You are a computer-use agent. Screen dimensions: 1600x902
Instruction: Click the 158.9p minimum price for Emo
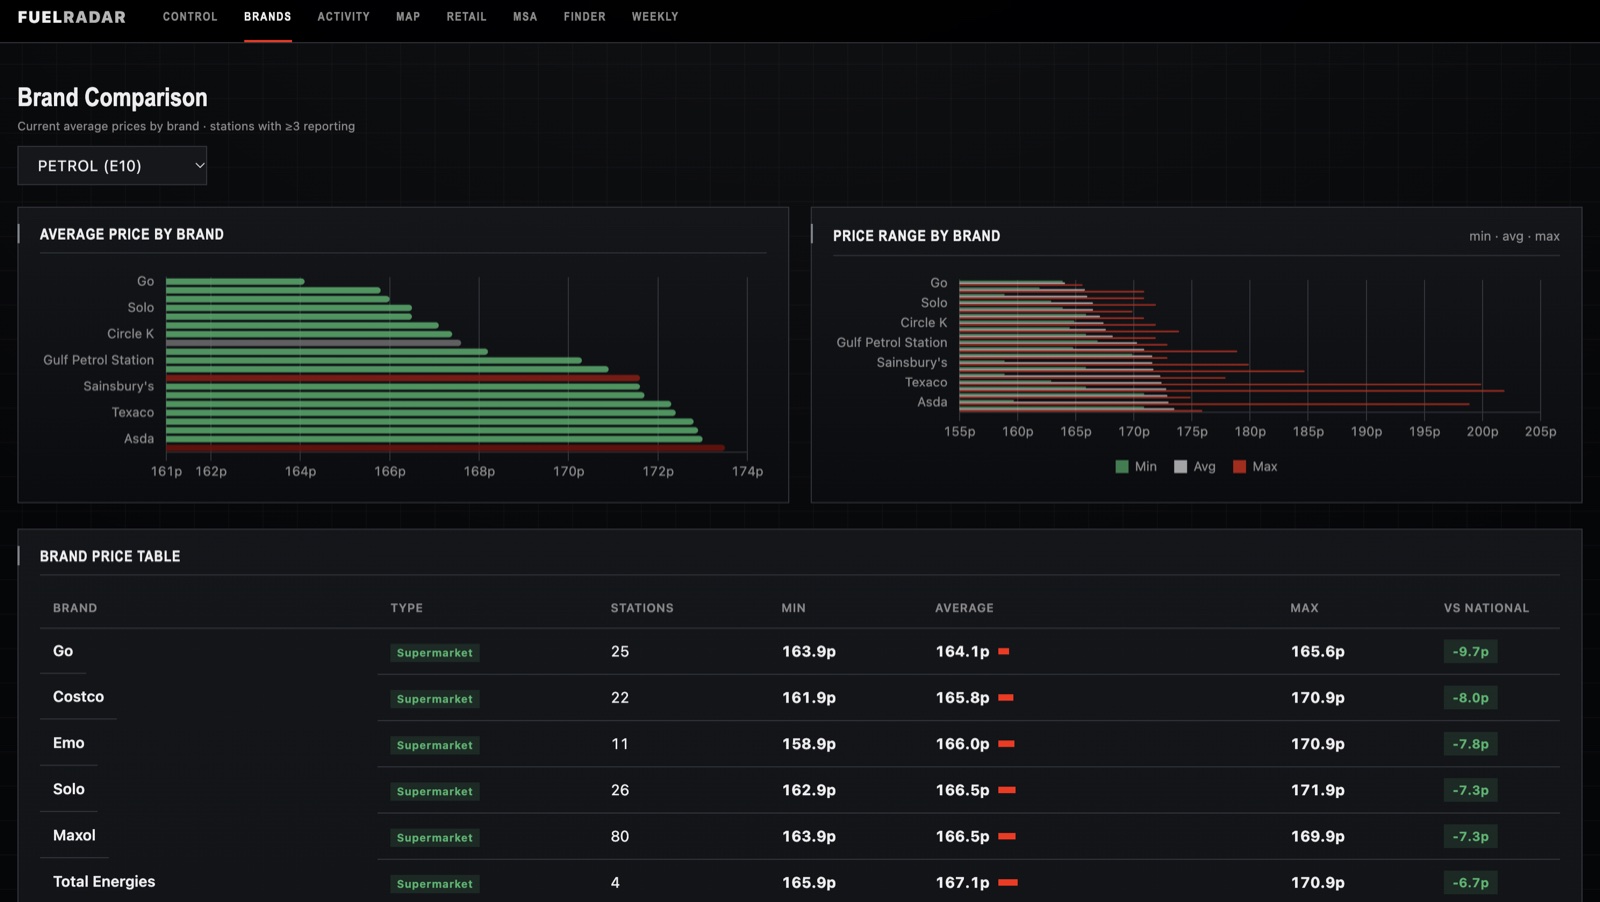[x=809, y=744]
